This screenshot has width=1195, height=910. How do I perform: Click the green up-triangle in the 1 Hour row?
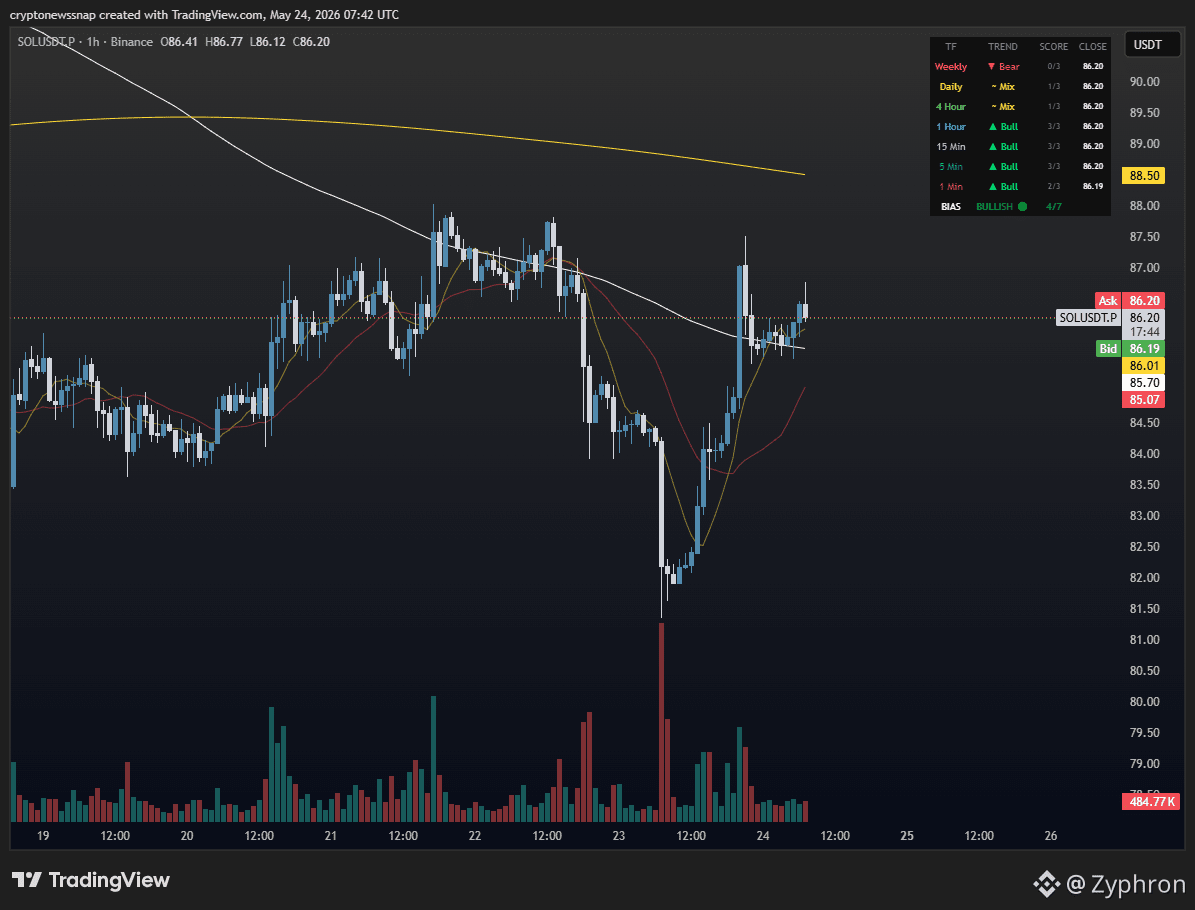point(992,127)
